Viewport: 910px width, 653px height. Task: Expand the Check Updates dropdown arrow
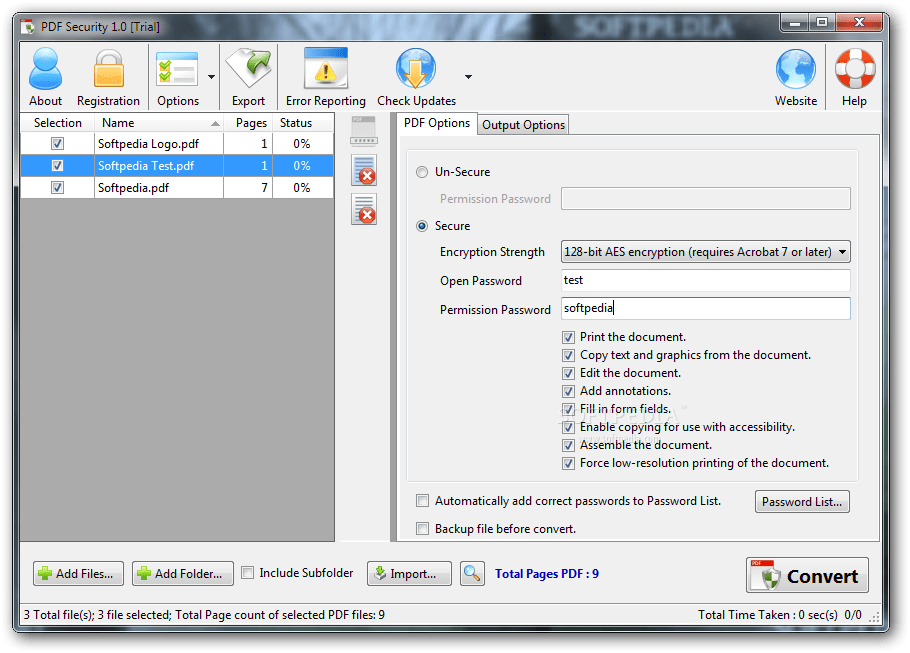pos(468,77)
